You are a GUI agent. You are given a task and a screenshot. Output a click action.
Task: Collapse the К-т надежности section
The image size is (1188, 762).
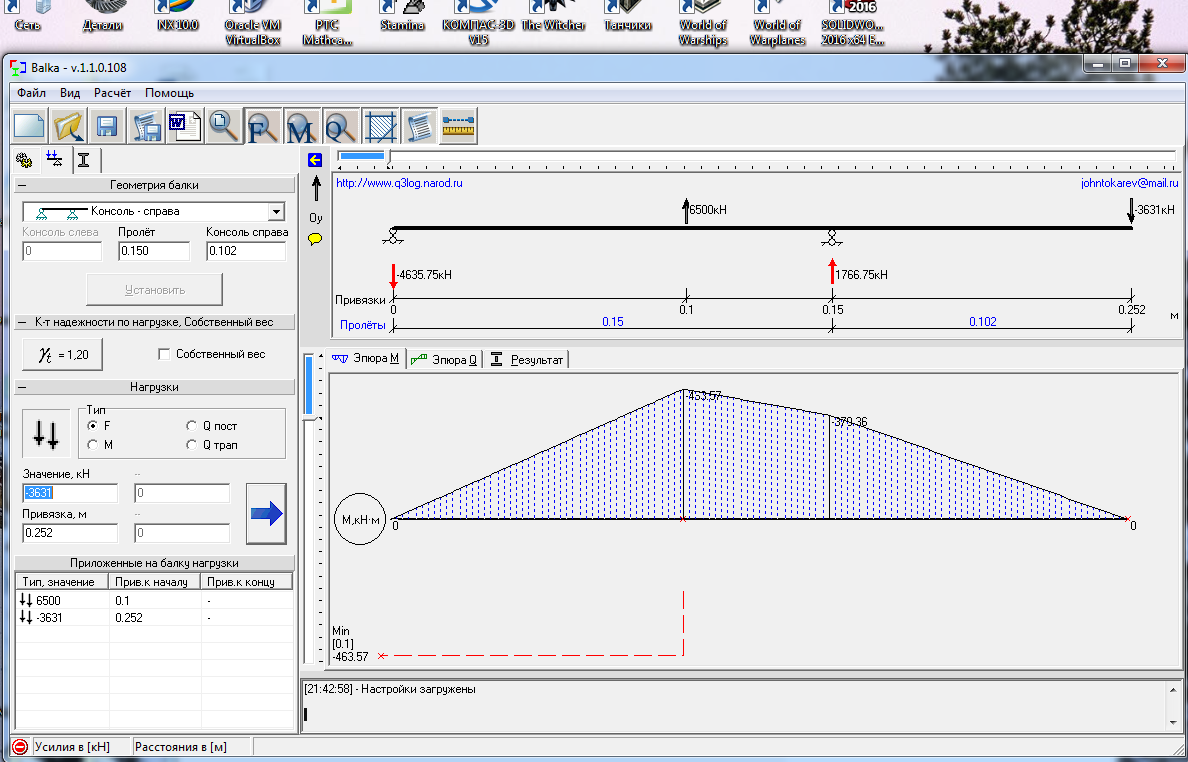coord(21,322)
